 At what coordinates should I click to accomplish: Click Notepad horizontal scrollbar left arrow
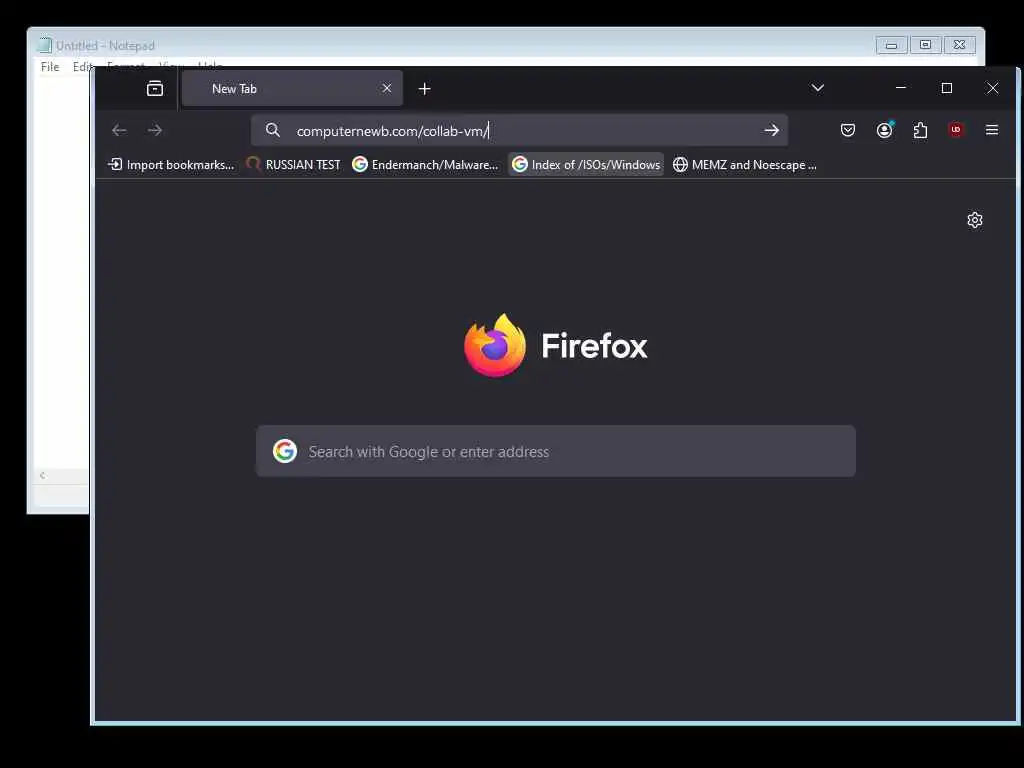42,475
